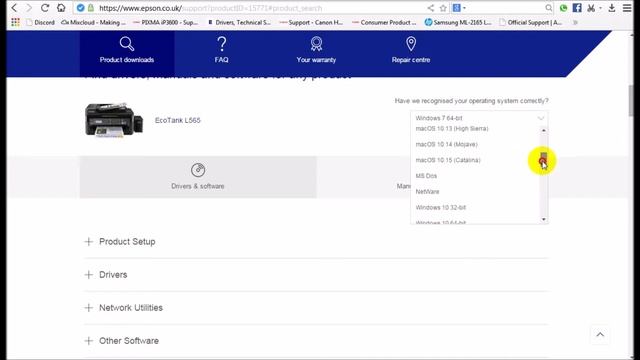The width and height of the screenshot is (640, 360).
Task: Select the Drivers & software tab
Action: click(x=198, y=177)
